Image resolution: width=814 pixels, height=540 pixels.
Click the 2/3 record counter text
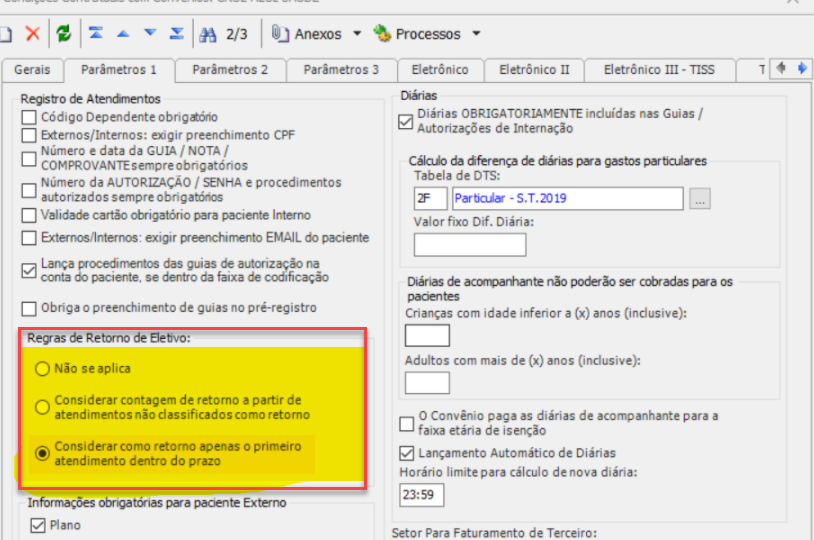click(237, 34)
